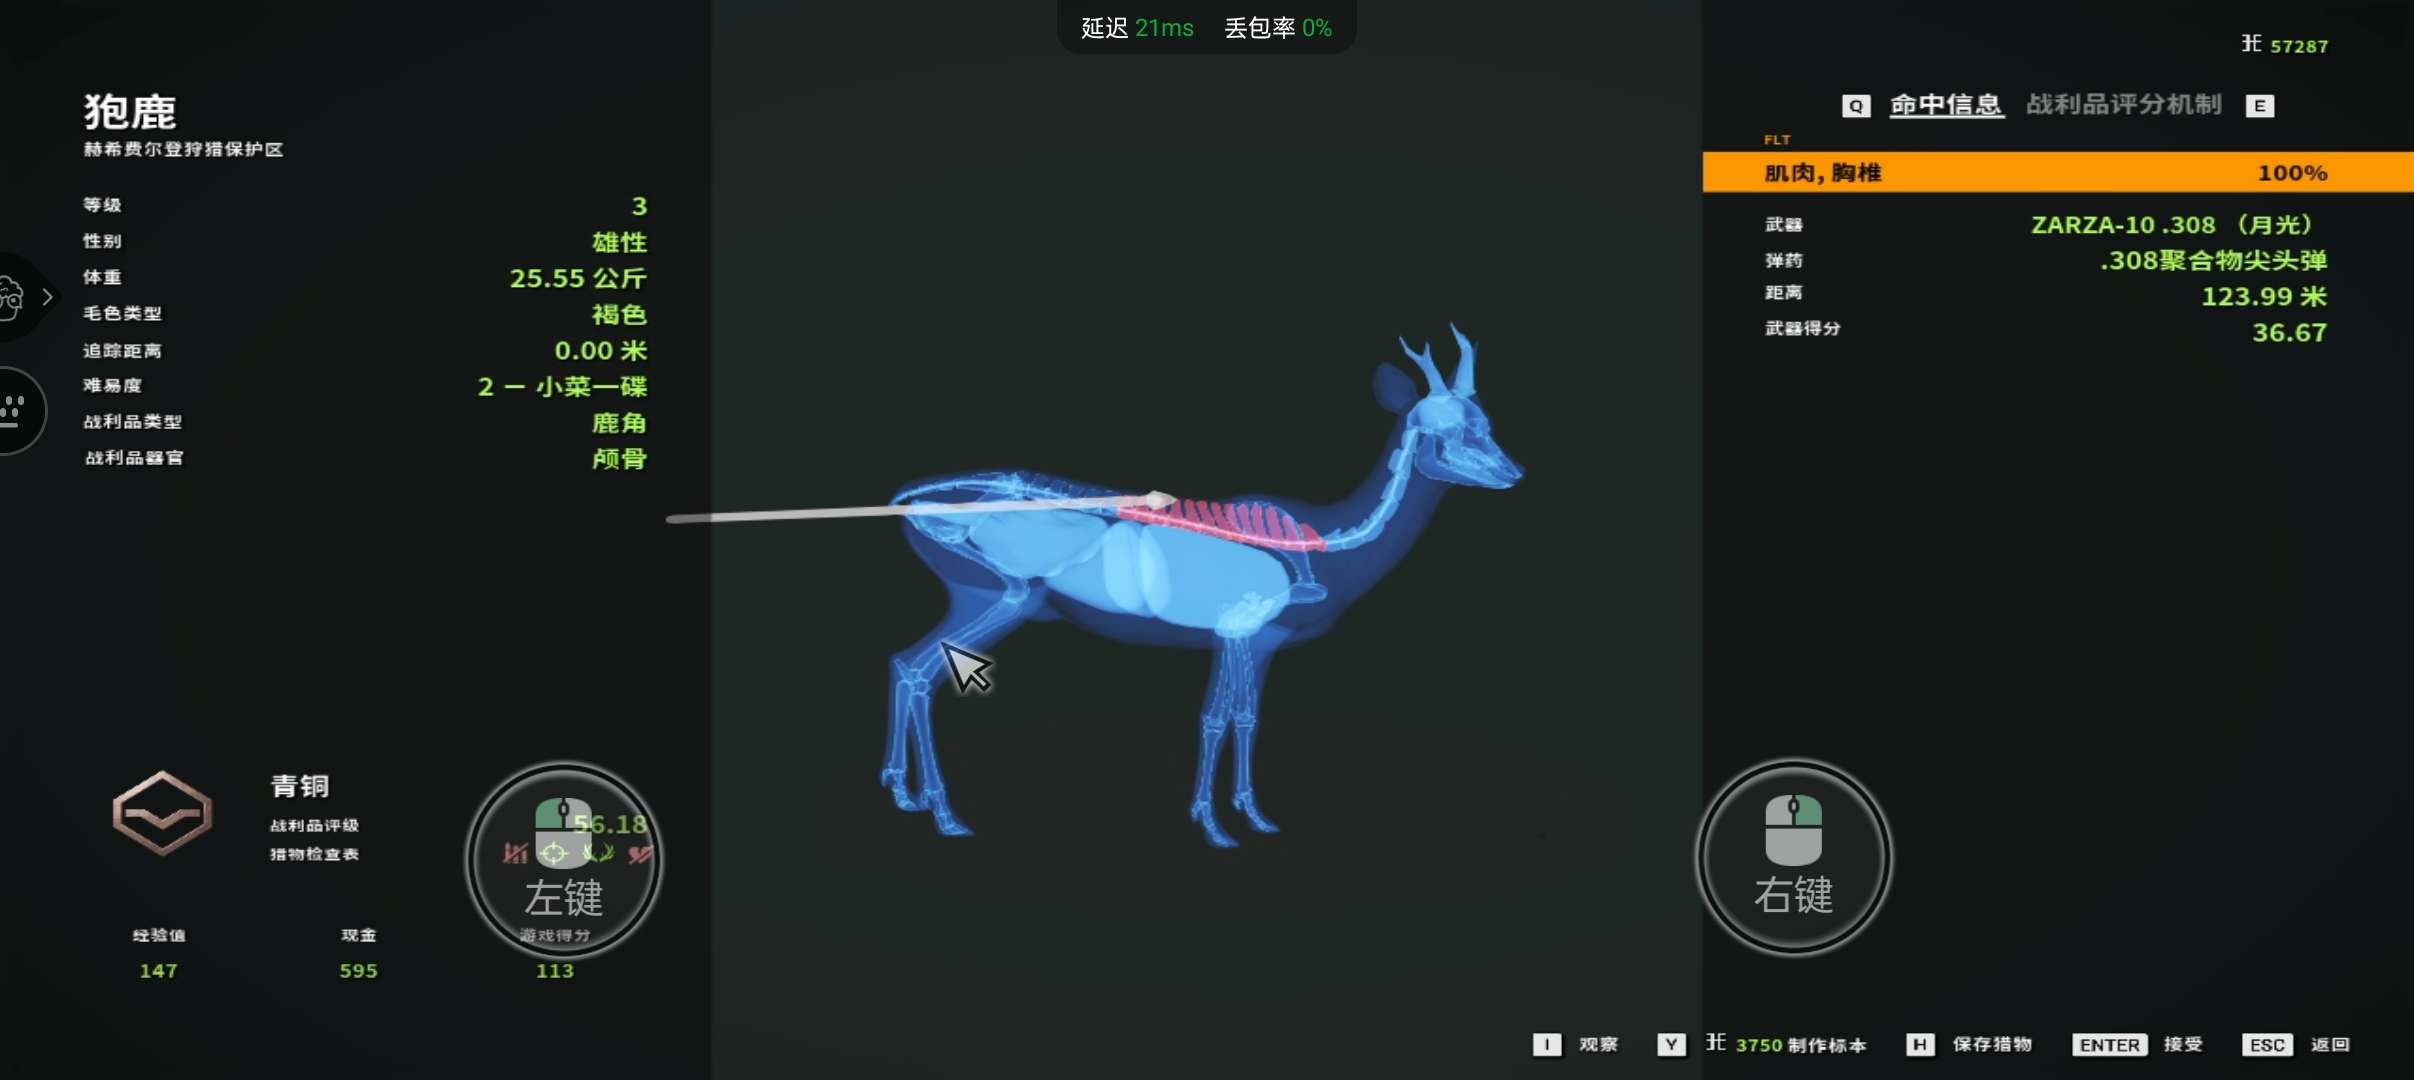Click 观察 inspect button
Viewport: 2414px width, 1080px height.
[x=1596, y=1044]
